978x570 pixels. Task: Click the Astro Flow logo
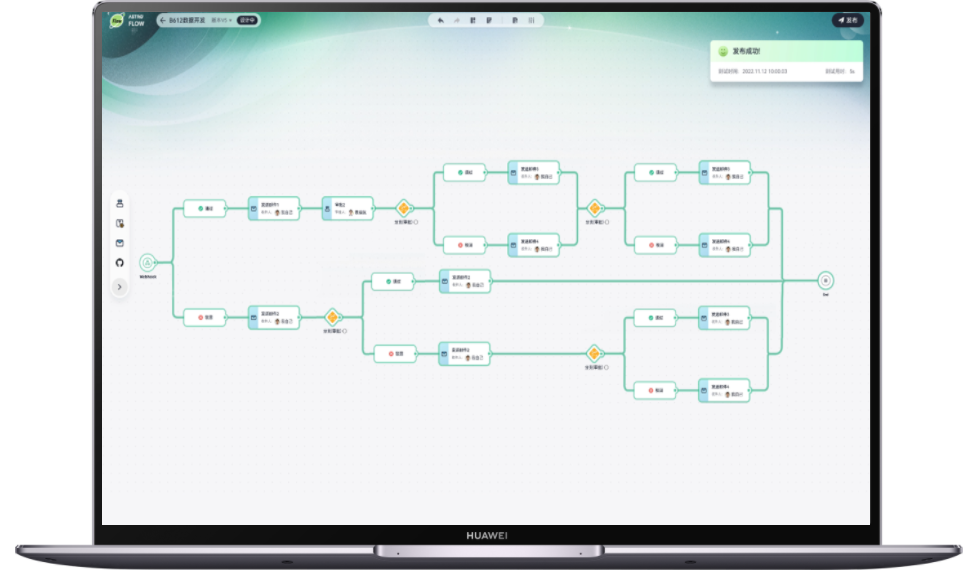(x=117, y=20)
